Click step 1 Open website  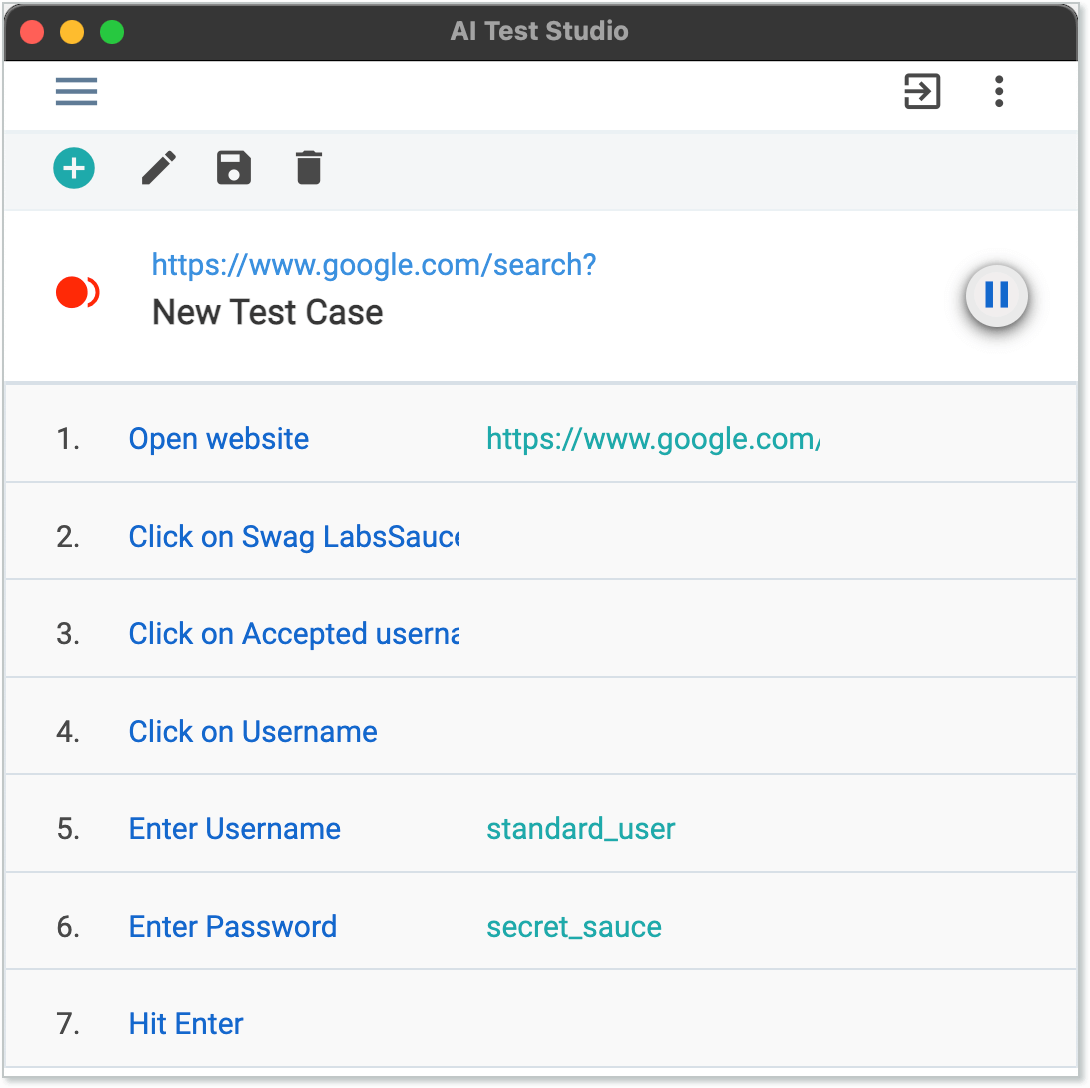tap(218, 438)
